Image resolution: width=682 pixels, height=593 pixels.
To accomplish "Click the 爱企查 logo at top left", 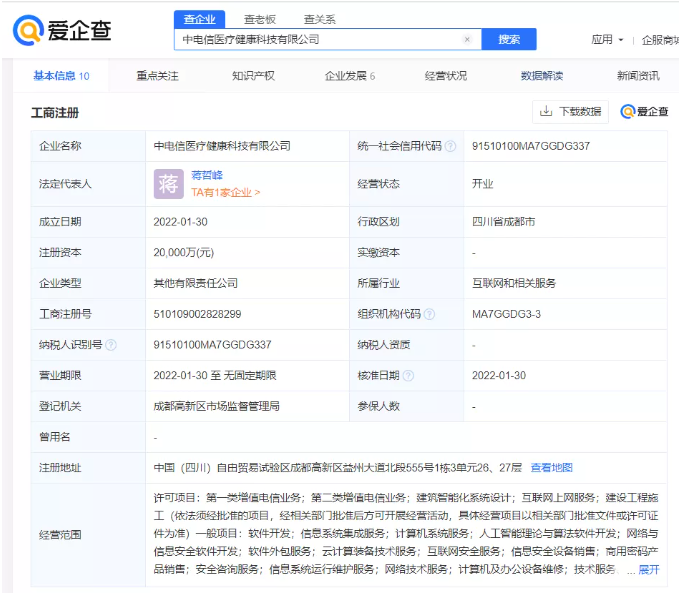I will [x=62, y=30].
